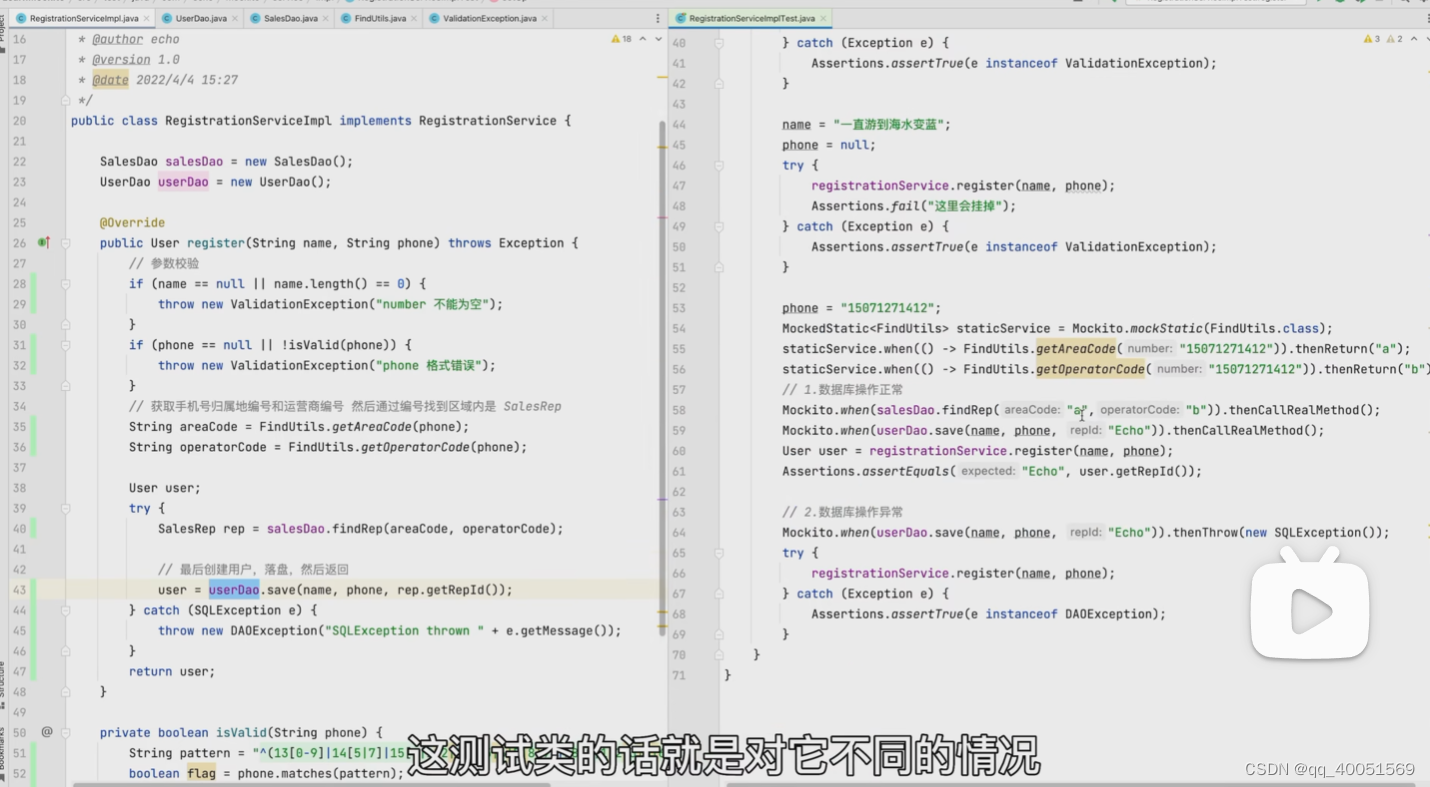
Task: Click the implements-method gutter icon on line 26
Action: pos(44,242)
